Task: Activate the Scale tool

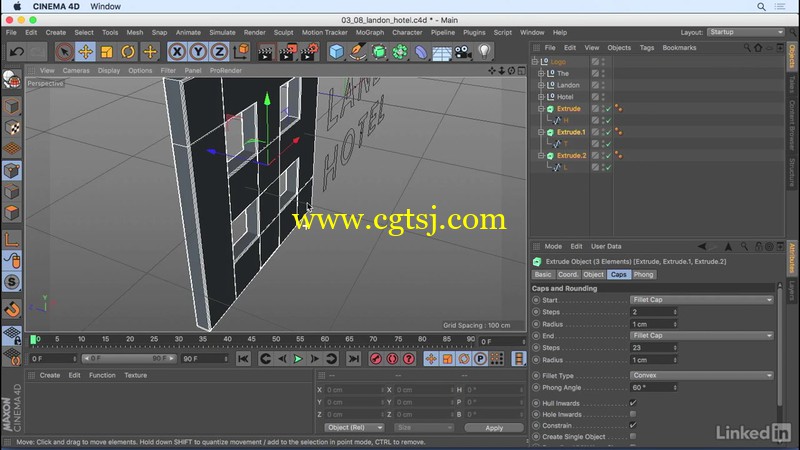Action: [107, 52]
